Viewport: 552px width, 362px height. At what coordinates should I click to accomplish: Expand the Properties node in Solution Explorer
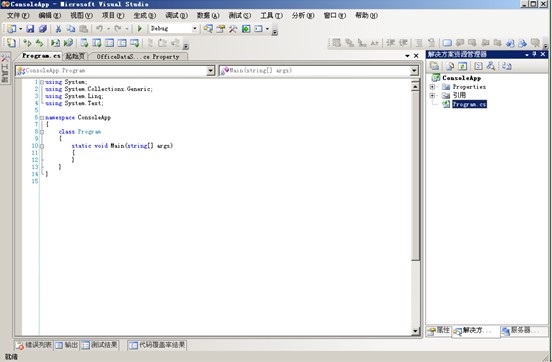[432, 87]
